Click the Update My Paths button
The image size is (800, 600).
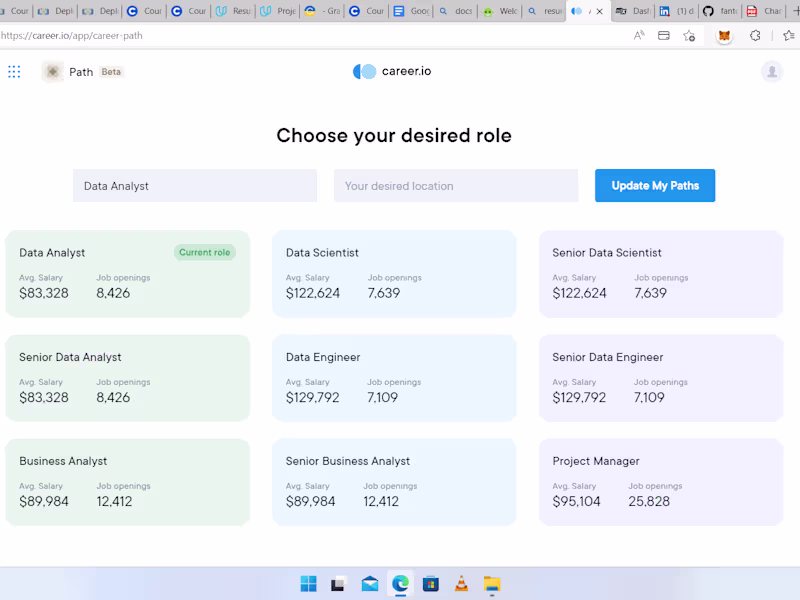pyautogui.click(x=655, y=186)
